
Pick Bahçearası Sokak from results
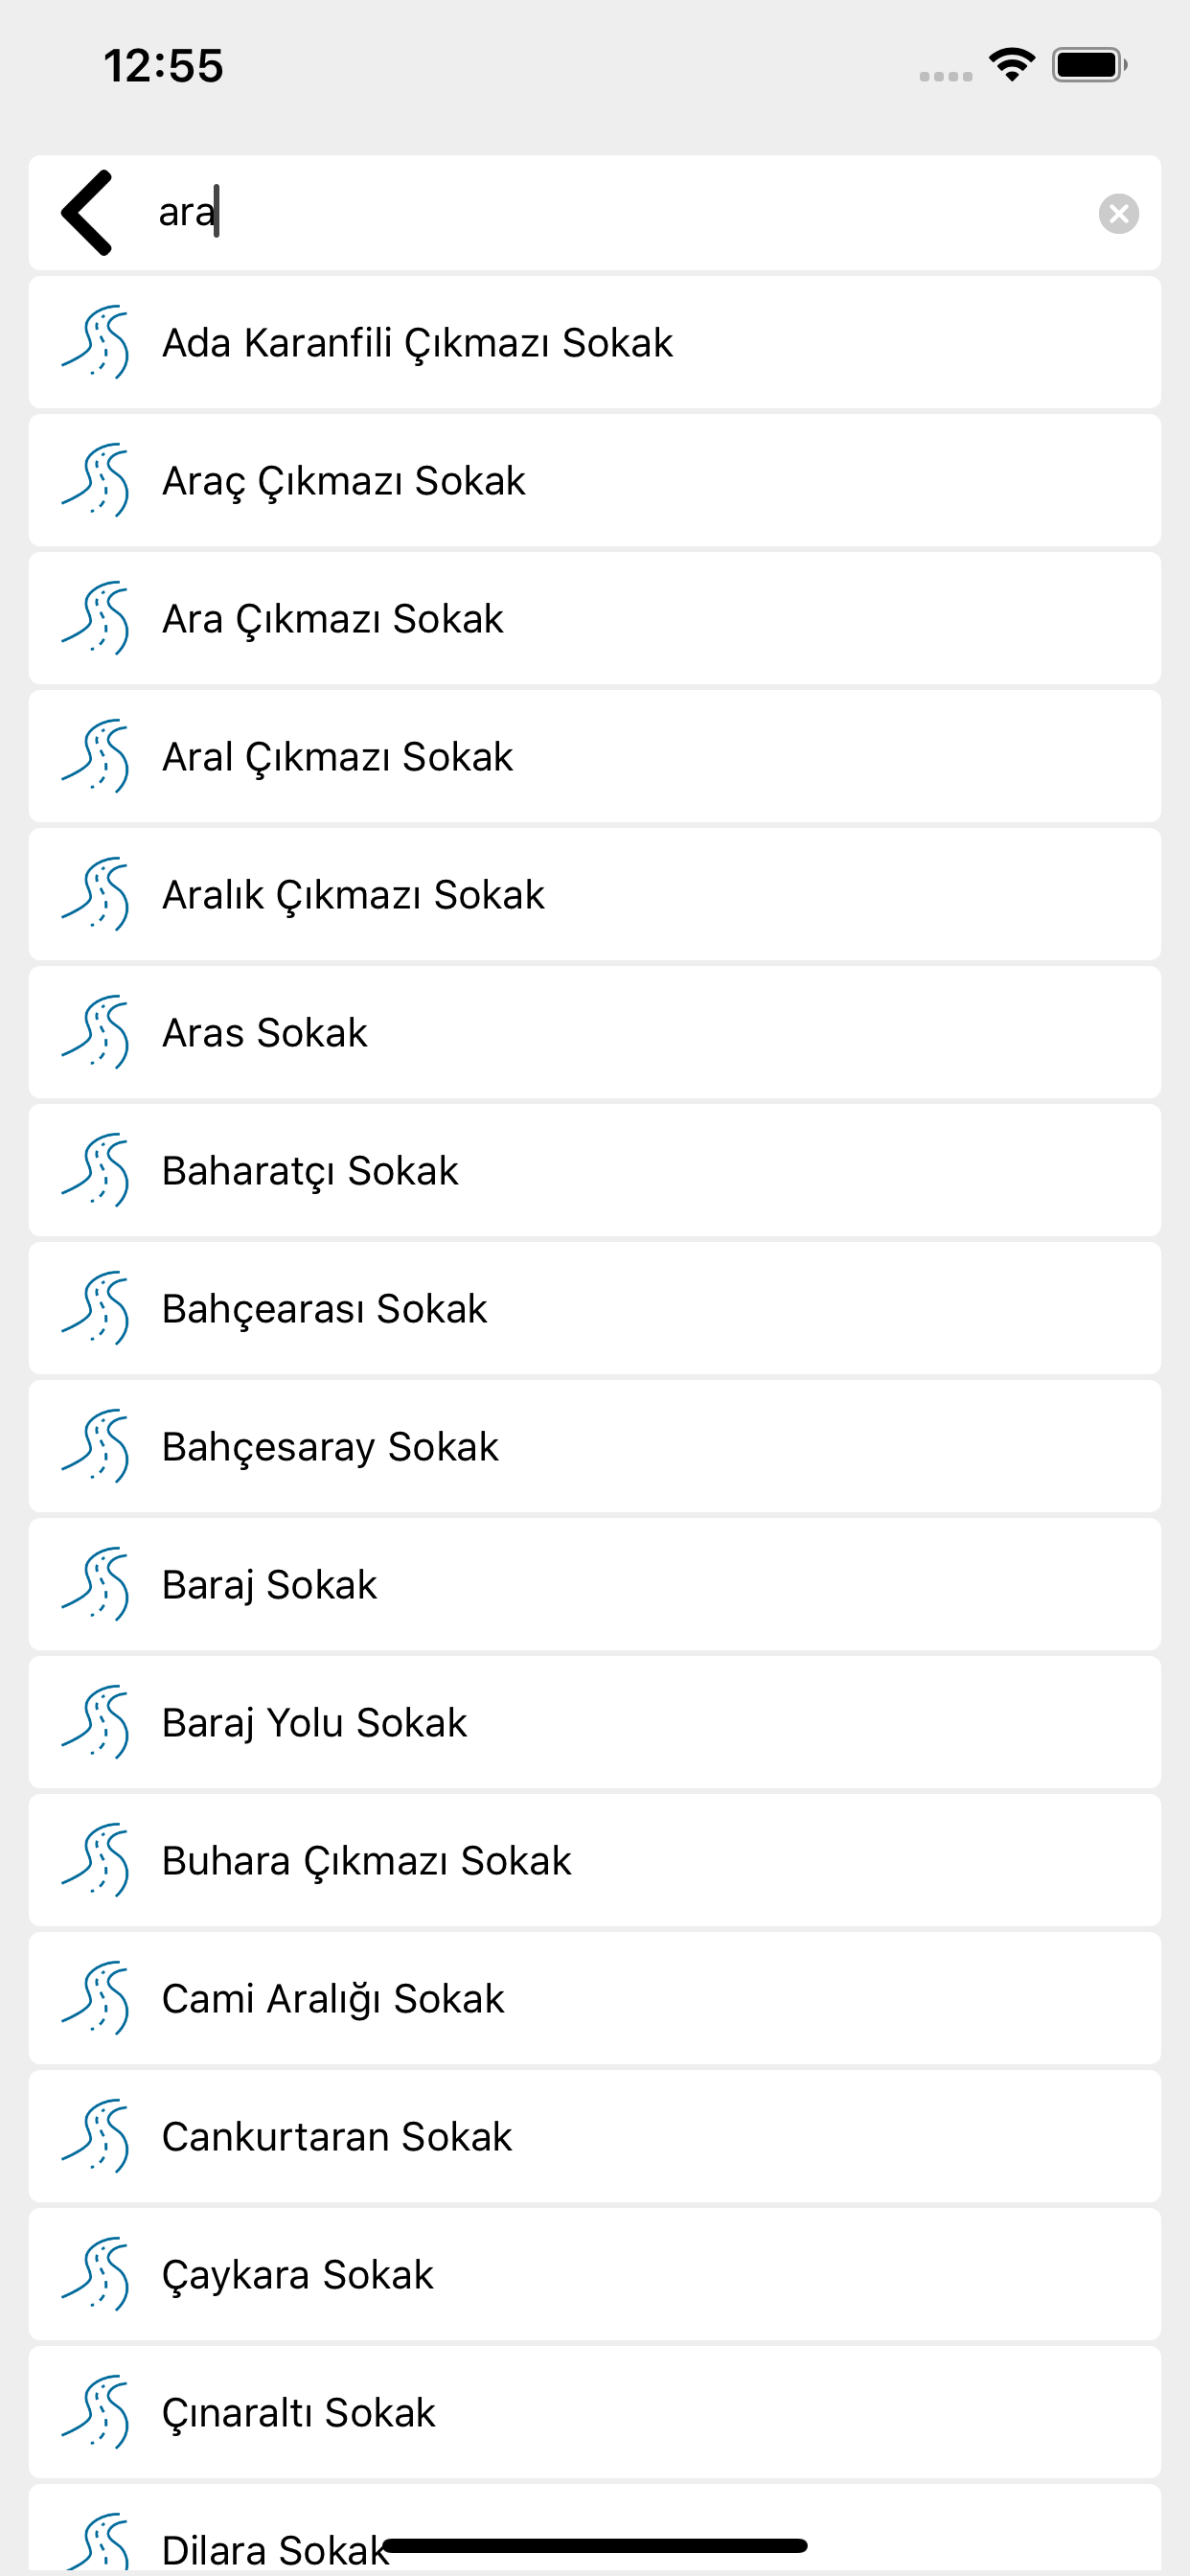(595, 1308)
